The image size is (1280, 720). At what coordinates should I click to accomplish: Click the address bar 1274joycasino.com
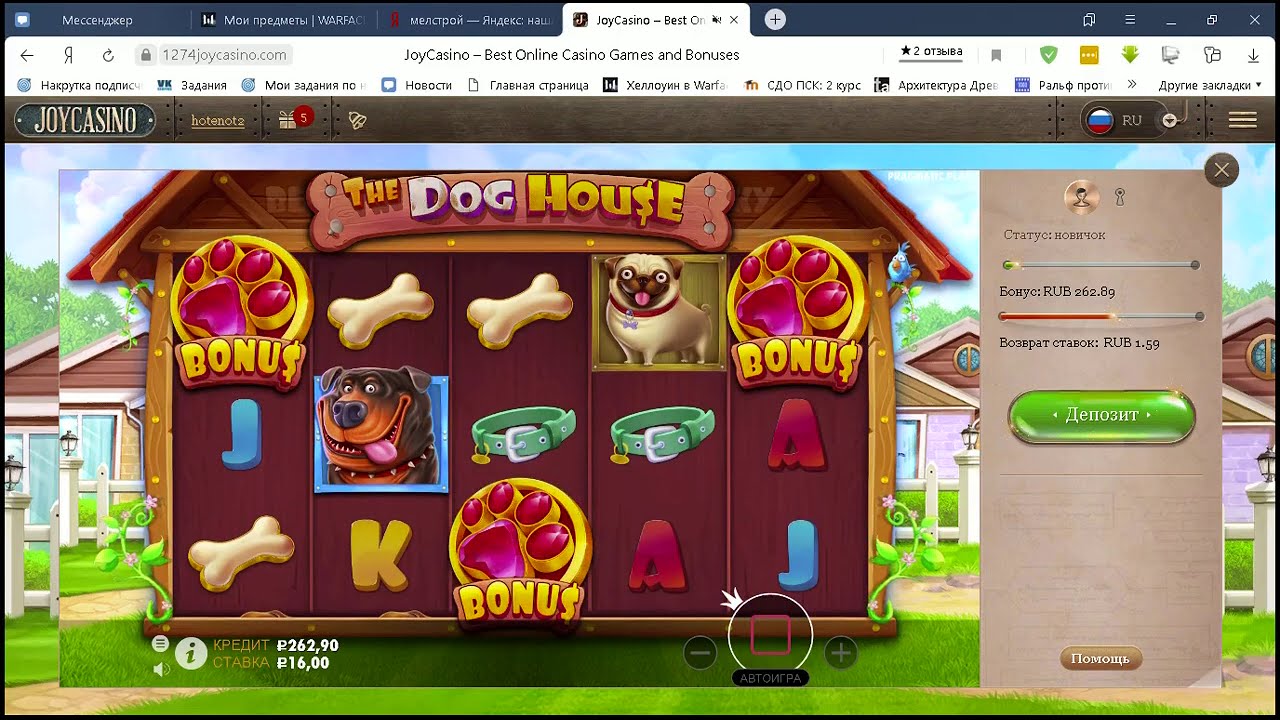(x=225, y=55)
